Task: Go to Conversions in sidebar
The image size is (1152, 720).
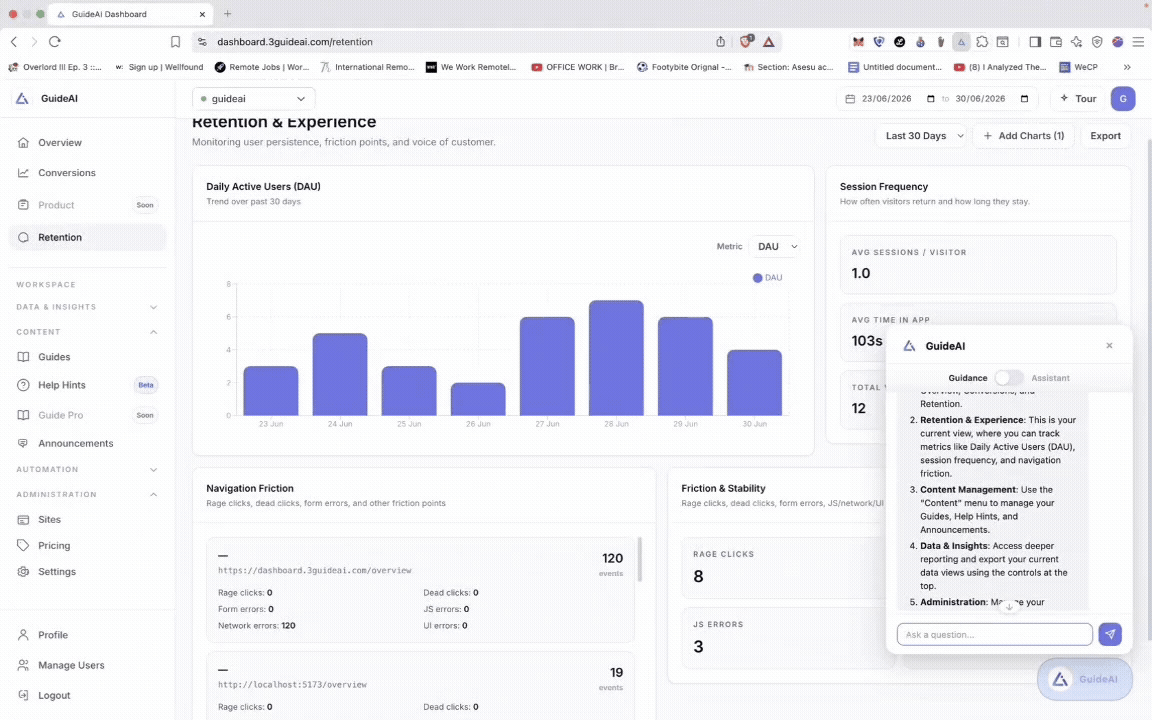Action: [x=87, y=173]
